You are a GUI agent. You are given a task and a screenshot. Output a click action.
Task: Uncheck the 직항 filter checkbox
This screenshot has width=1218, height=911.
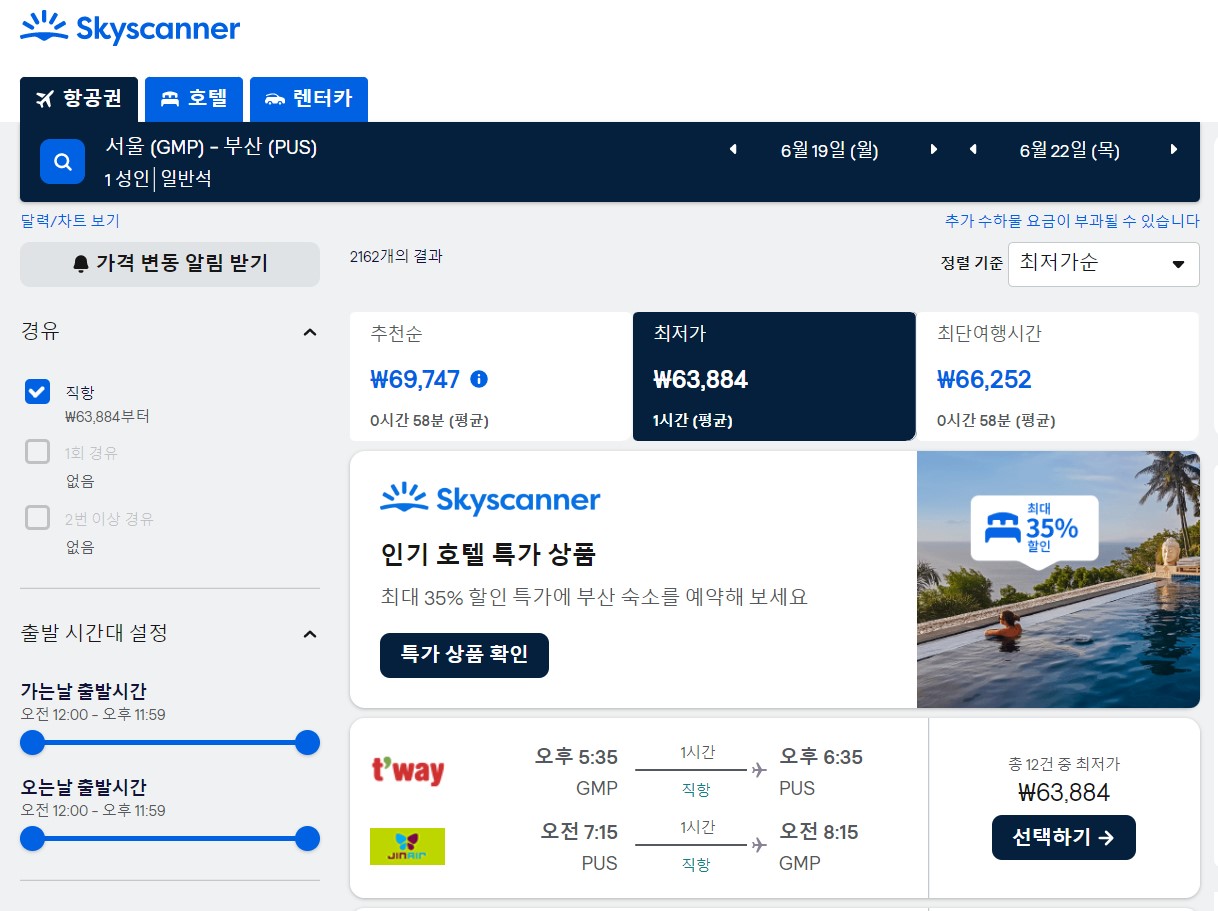point(37,392)
